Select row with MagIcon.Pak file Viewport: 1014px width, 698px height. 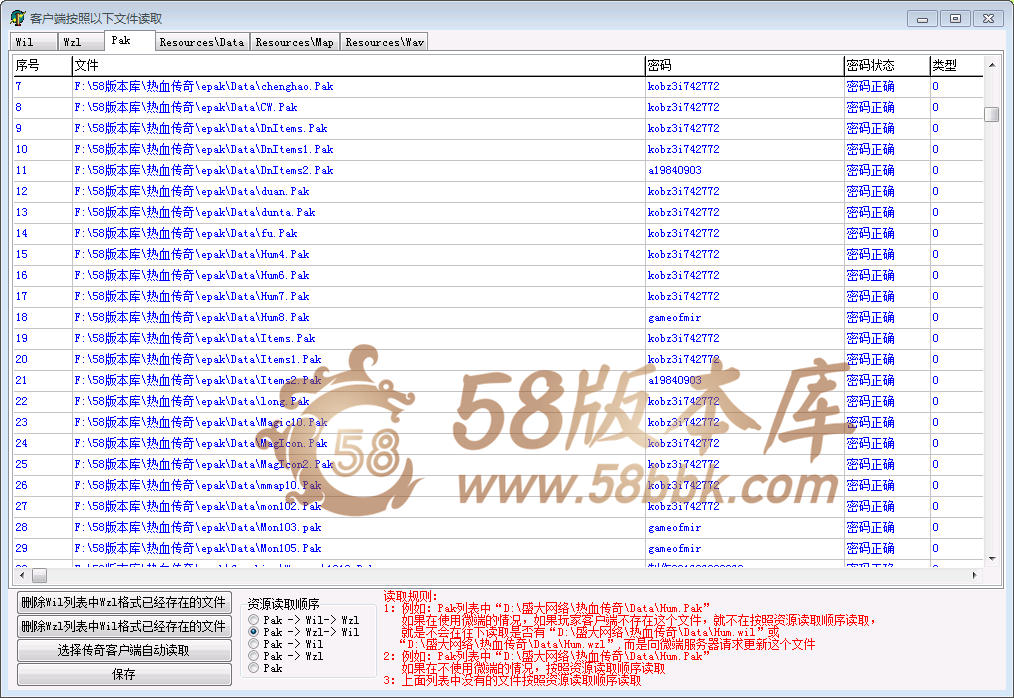click(x=498, y=443)
